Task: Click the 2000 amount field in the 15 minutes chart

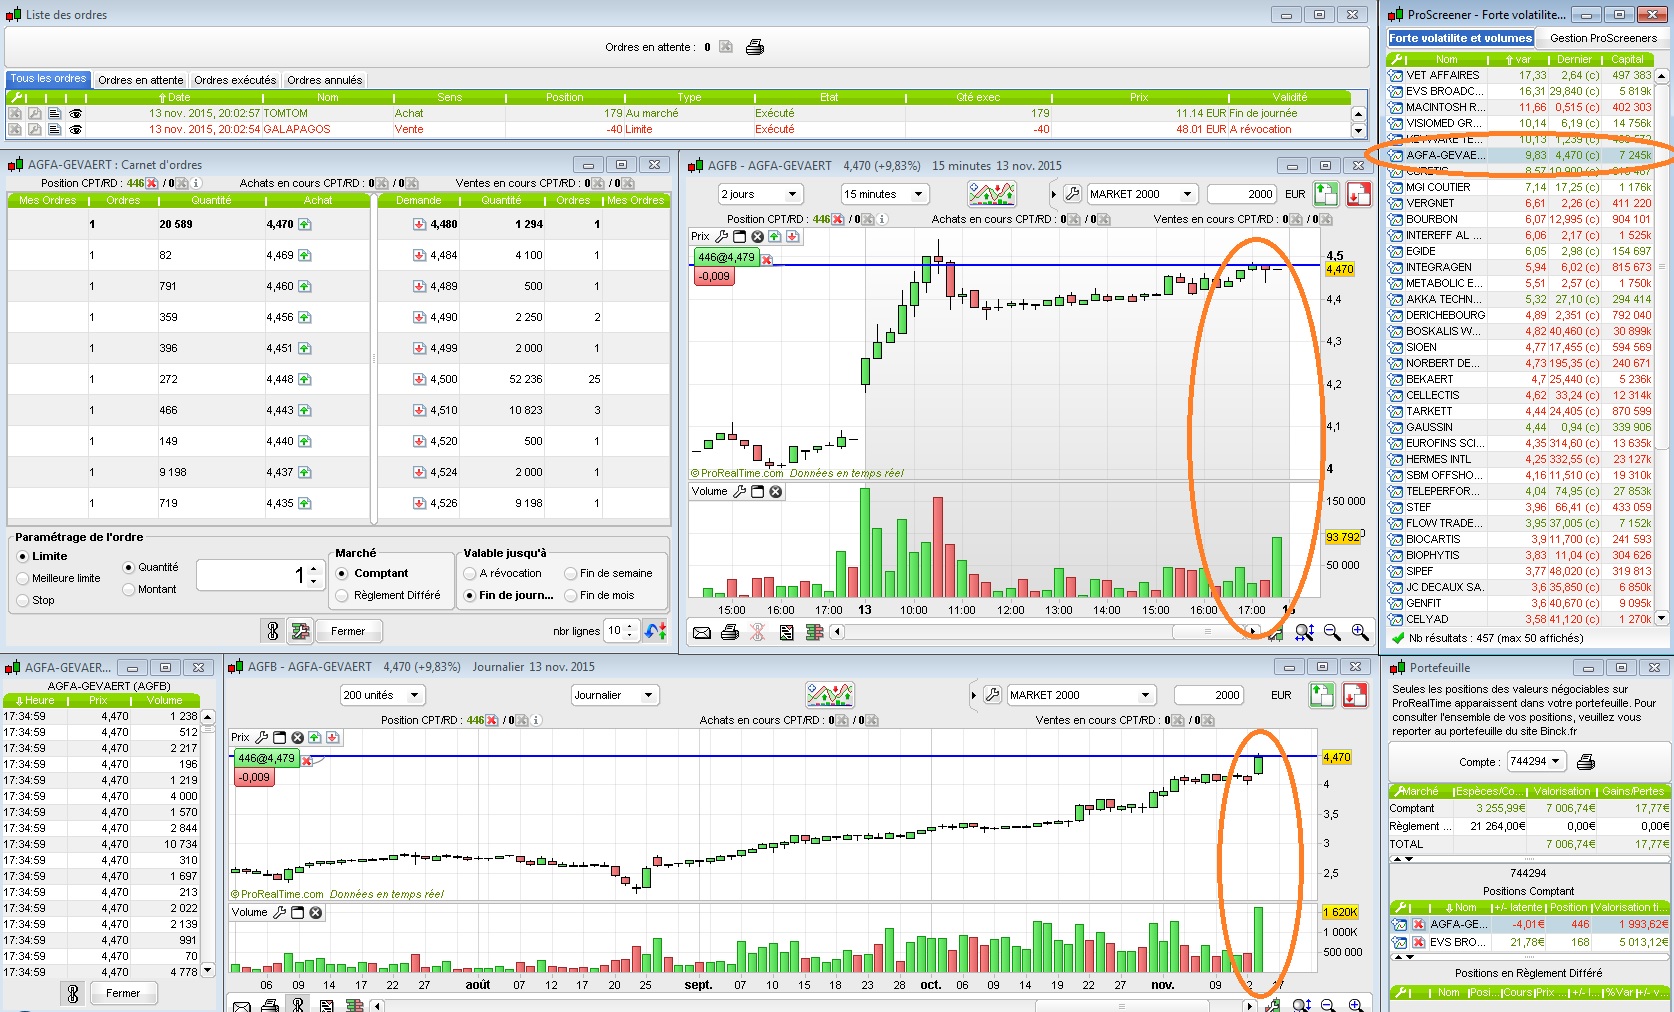Action: (x=1242, y=194)
